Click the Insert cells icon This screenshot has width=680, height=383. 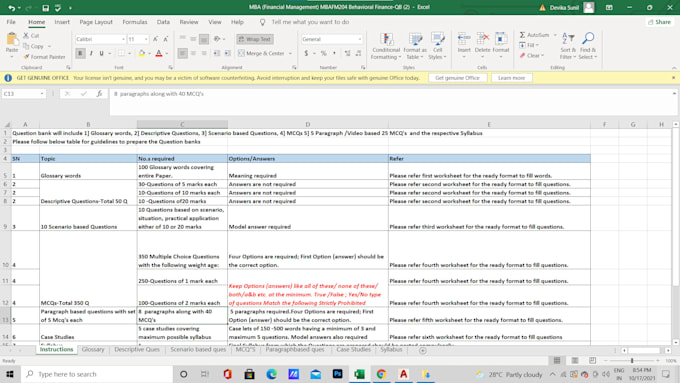coord(464,39)
